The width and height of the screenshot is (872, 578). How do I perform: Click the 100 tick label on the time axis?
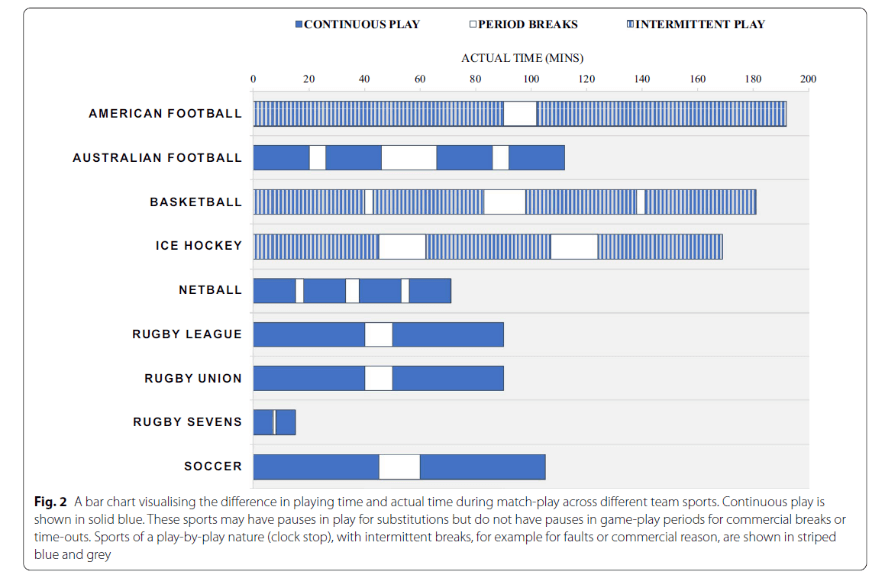point(530,78)
